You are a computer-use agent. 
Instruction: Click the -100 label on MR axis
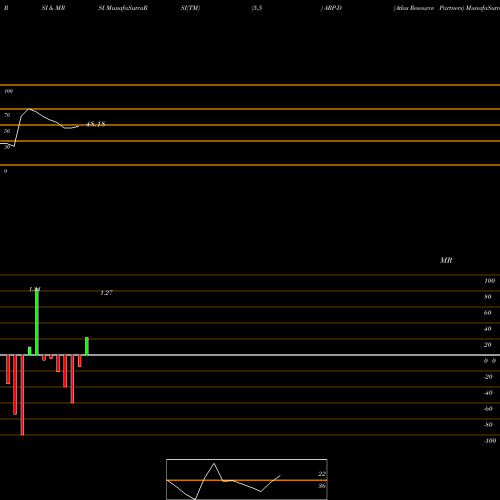pyautogui.click(x=490, y=441)
